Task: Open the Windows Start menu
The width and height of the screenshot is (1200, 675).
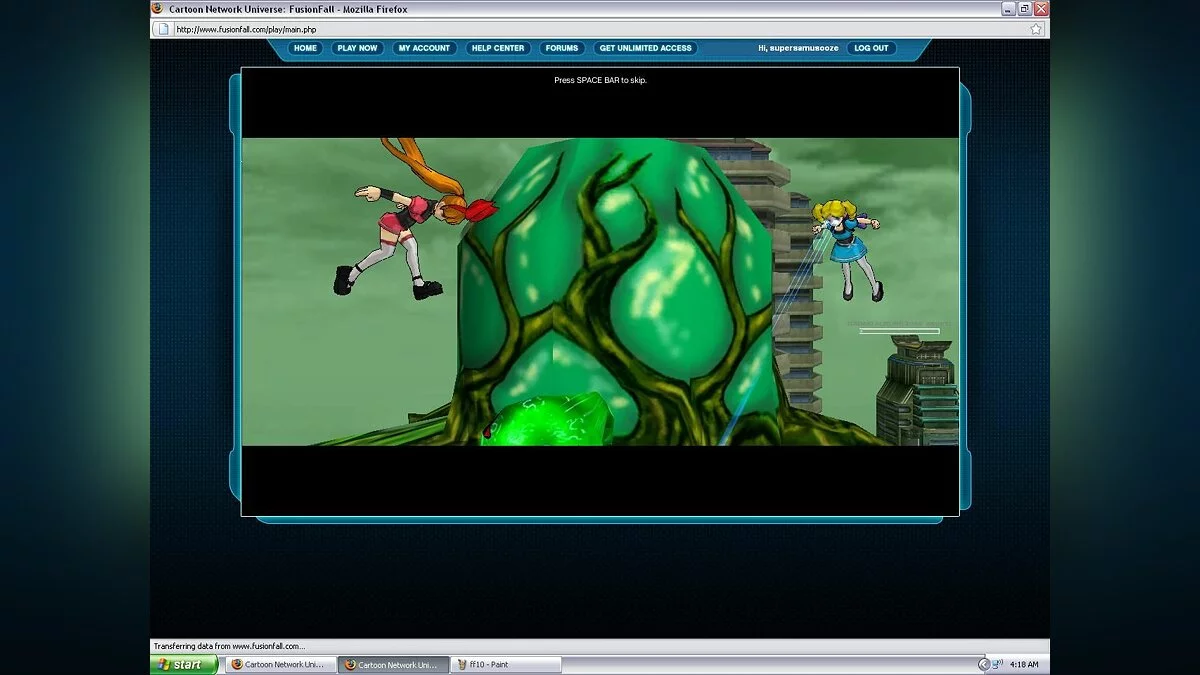Action: click(184, 664)
